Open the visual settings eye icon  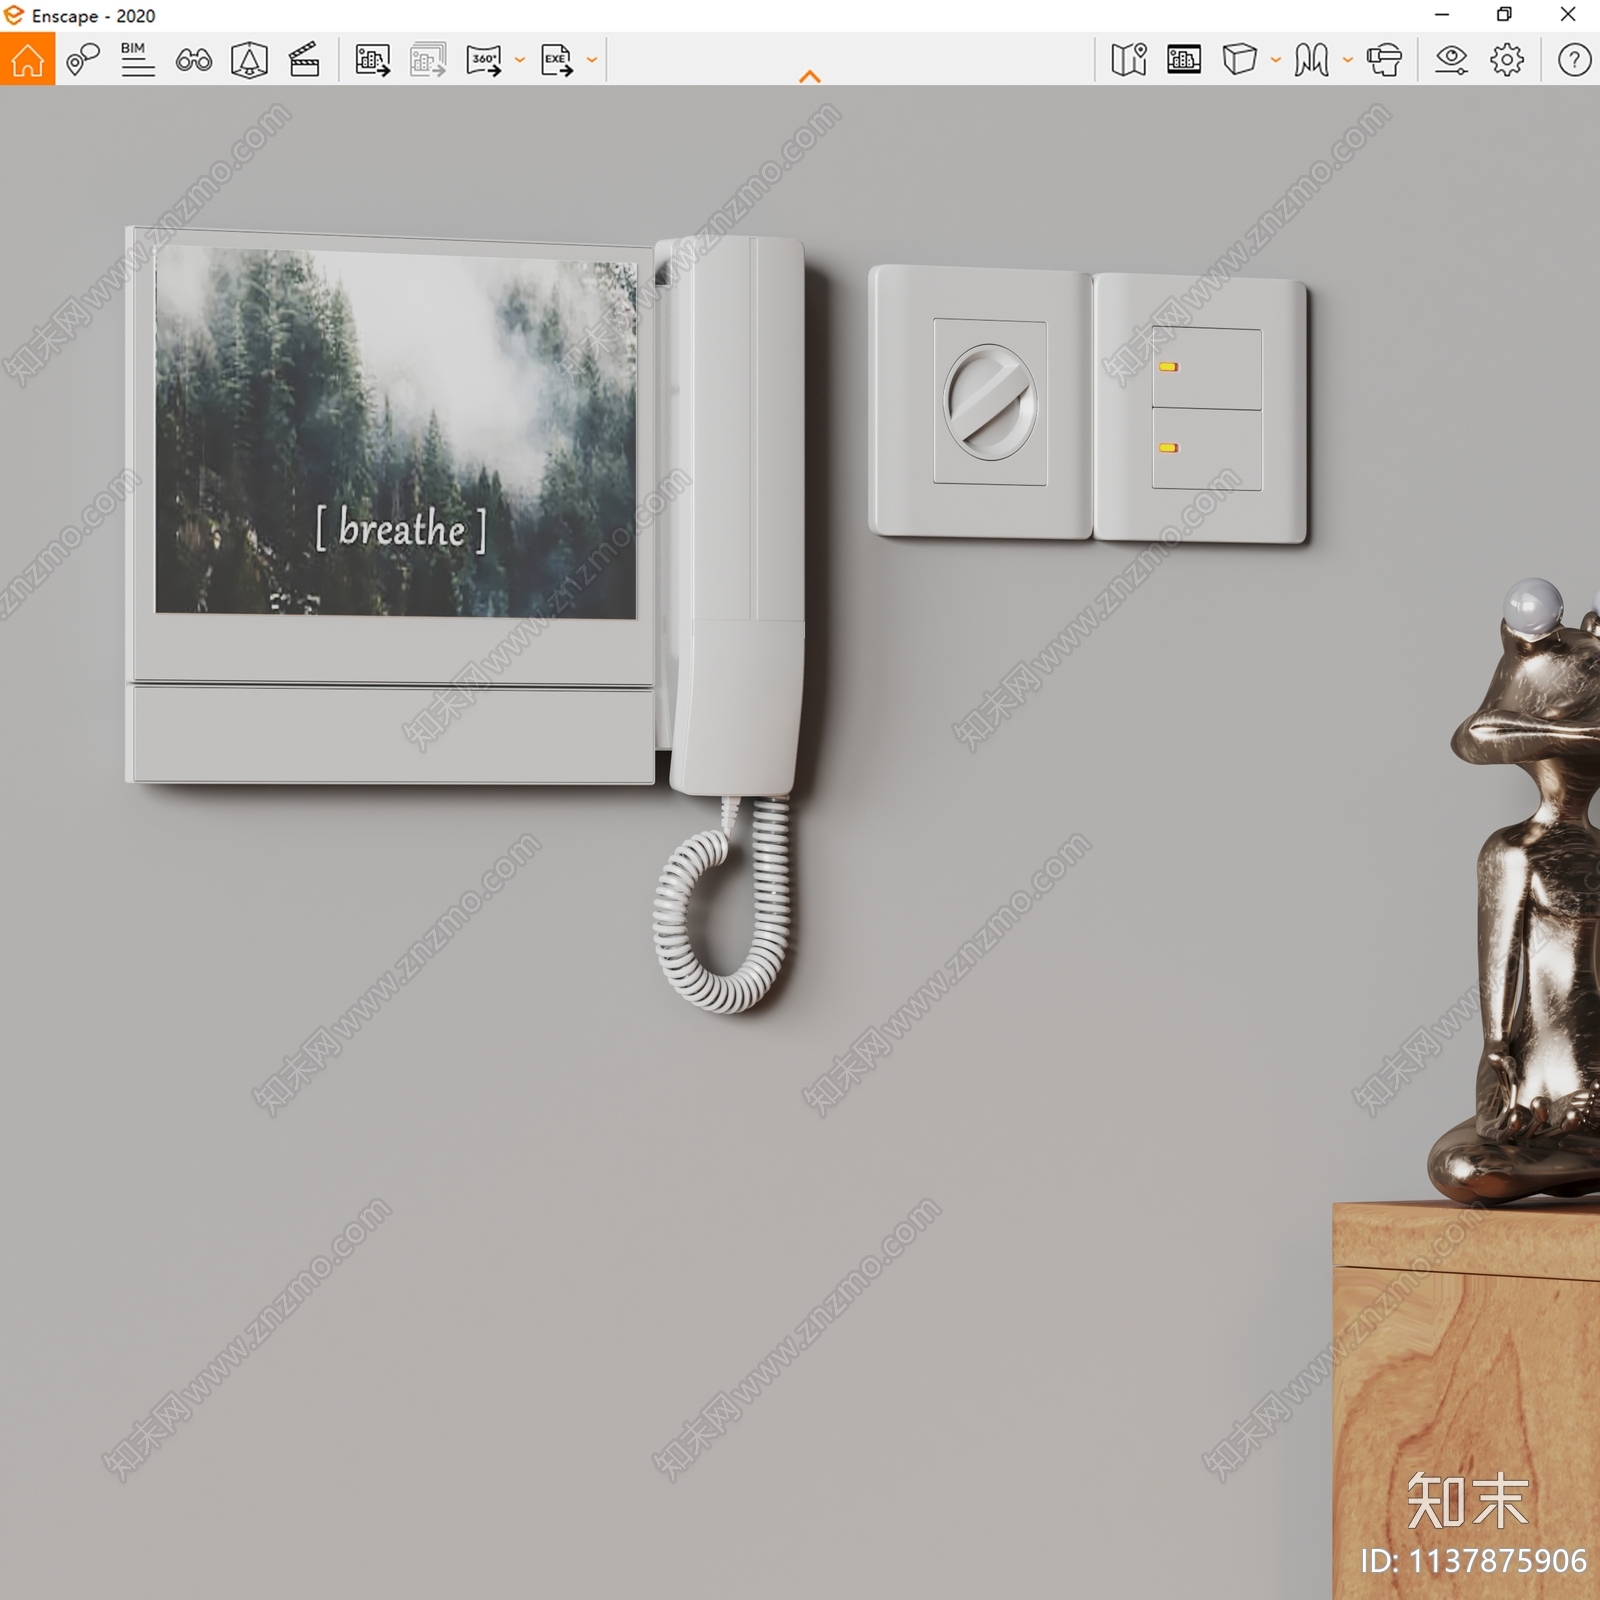point(1451,60)
